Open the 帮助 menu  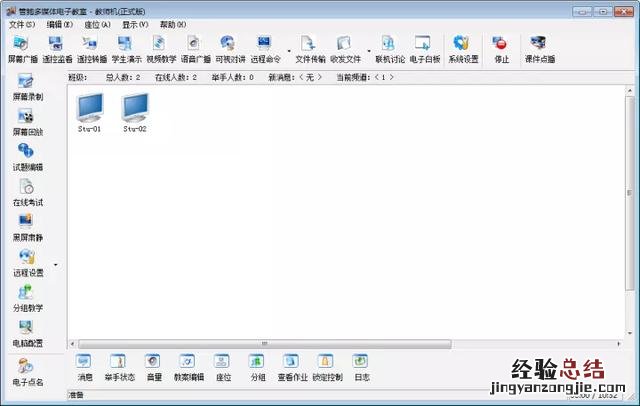click(173, 24)
